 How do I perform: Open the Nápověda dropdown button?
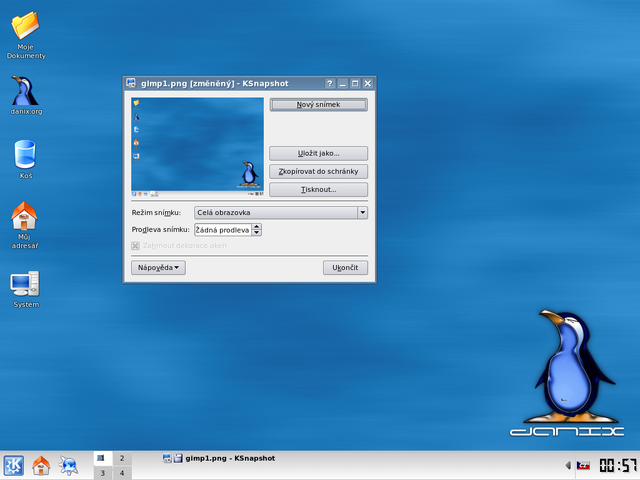pyautogui.click(x=158, y=268)
